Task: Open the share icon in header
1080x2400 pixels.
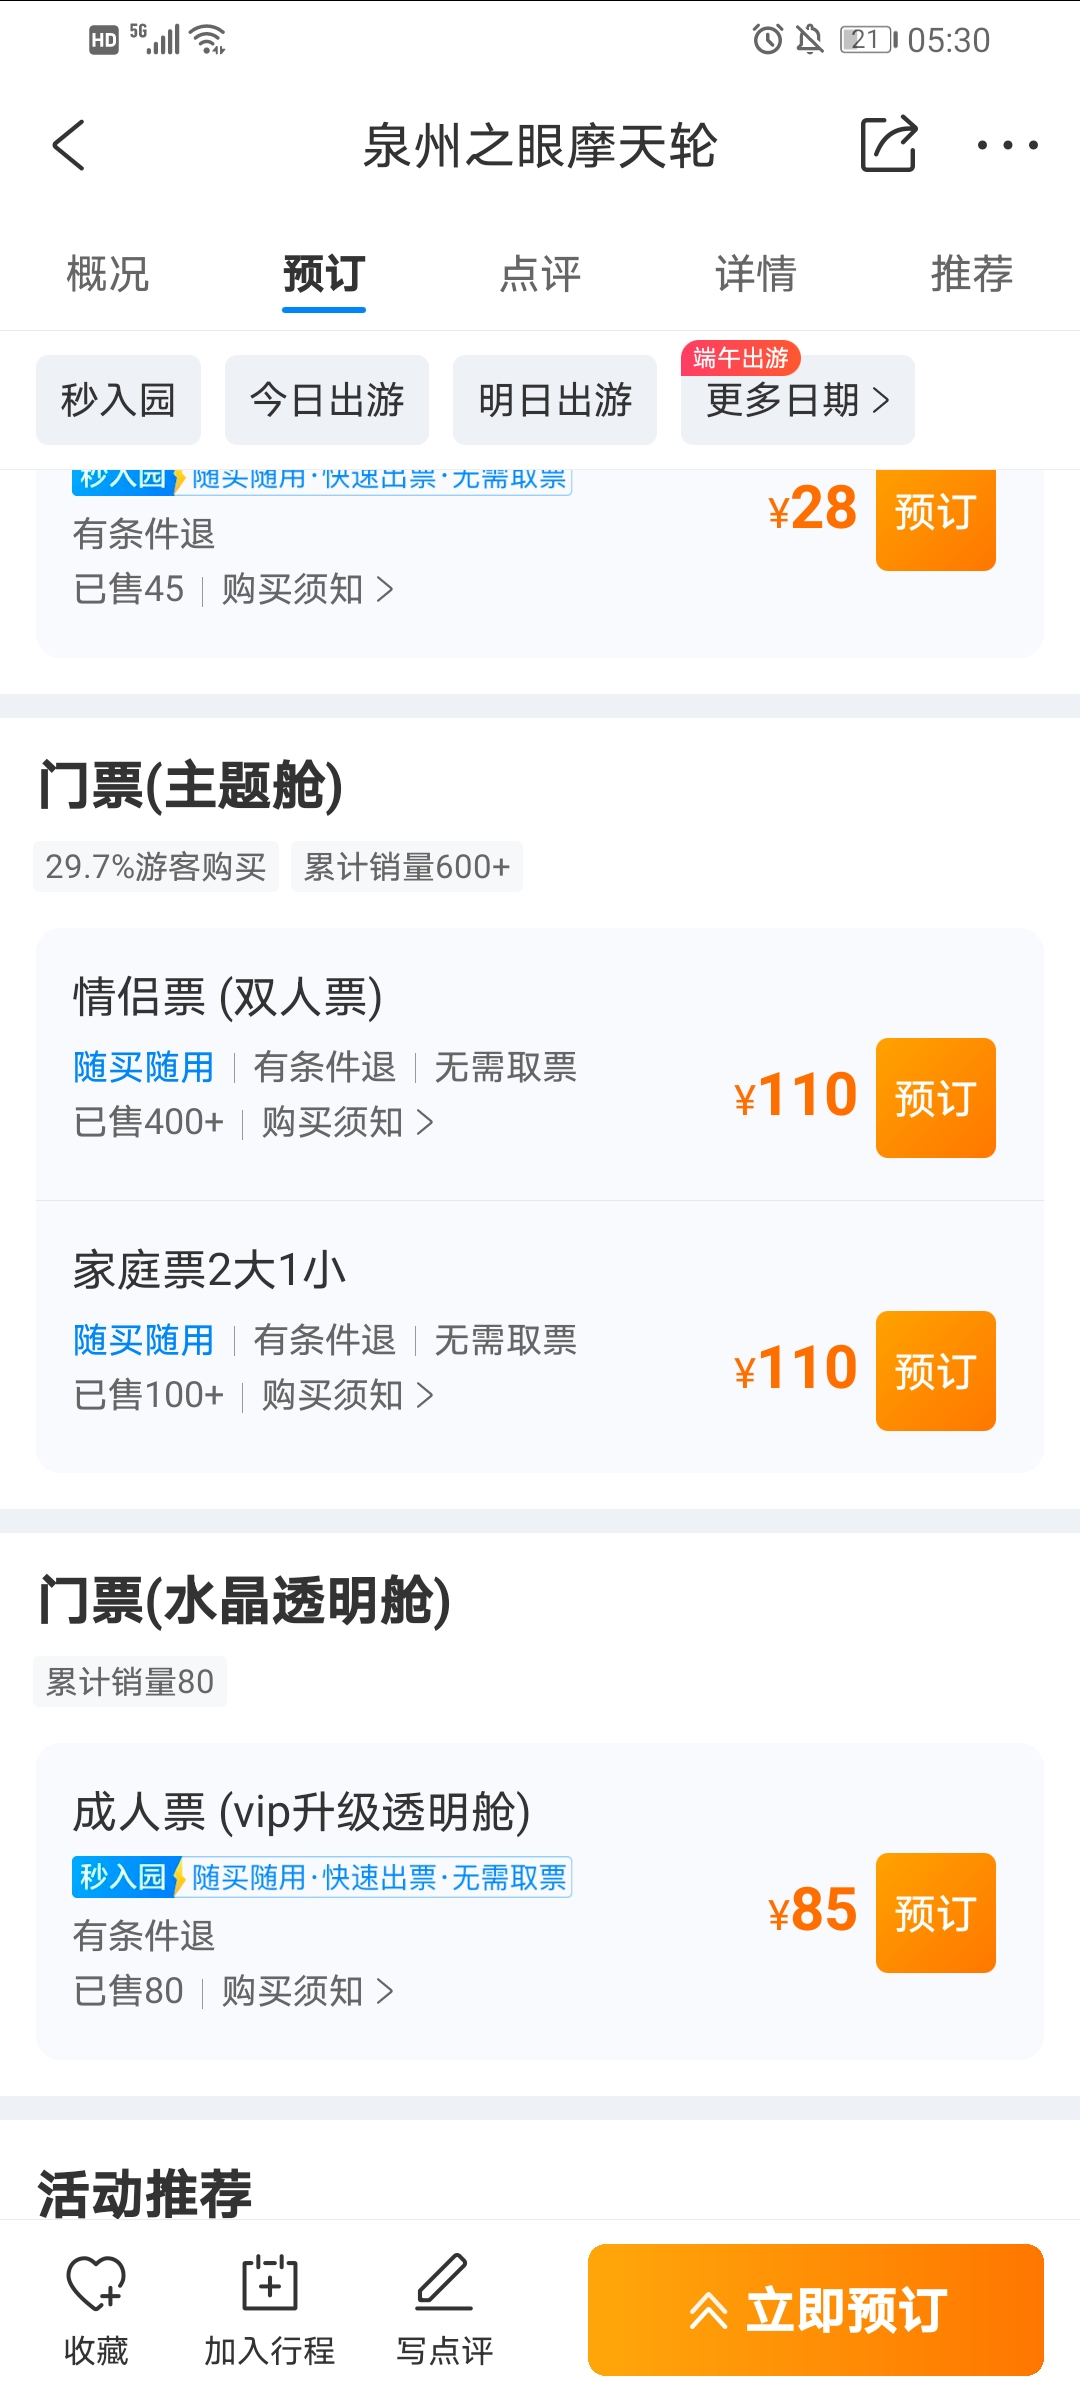Action: pos(888,145)
